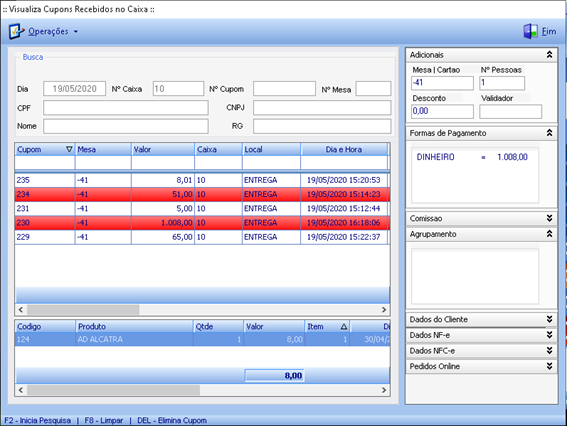Viewport: 567px width, 426px height.
Task: Click into the CNPJ field
Action: tap(322, 108)
